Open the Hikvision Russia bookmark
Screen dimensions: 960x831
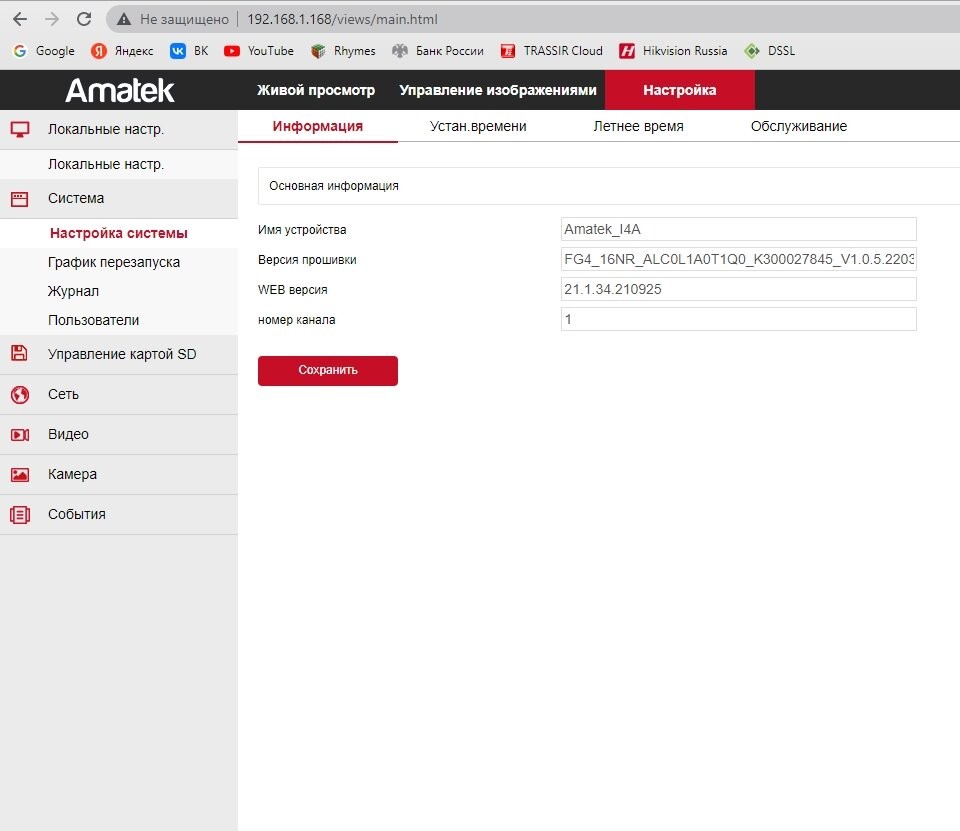pos(673,51)
